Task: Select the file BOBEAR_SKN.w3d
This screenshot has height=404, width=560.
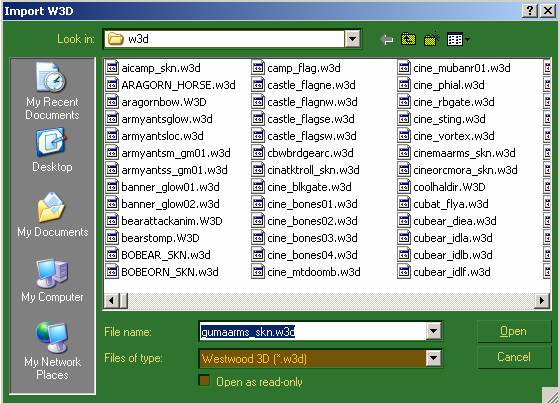Action: tap(158, 255)
